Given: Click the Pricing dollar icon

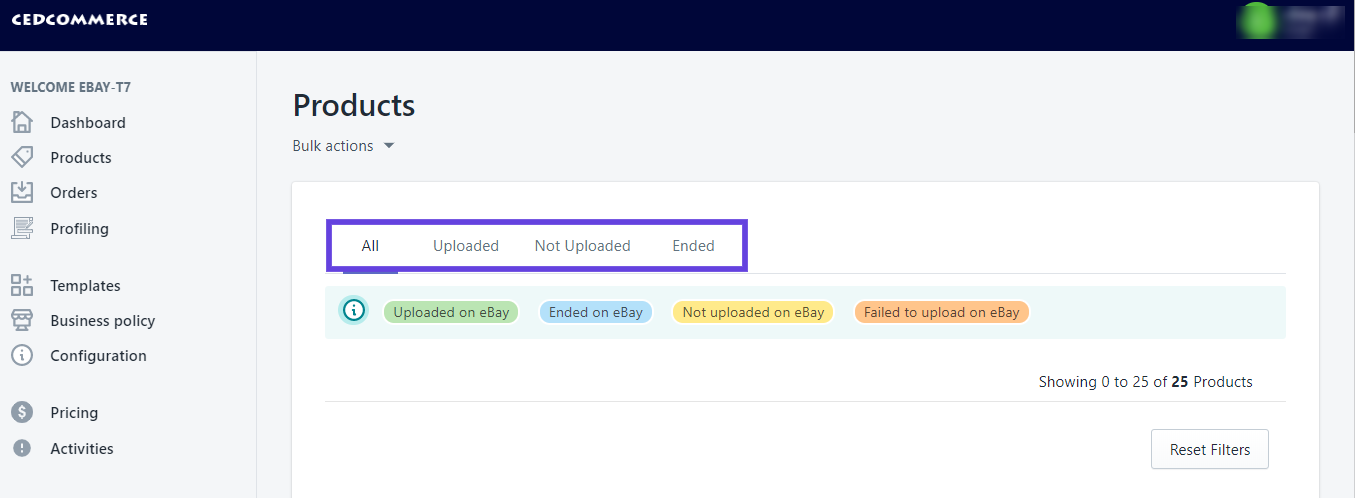Looking at the screenshot, I should (x=22, y=413).
